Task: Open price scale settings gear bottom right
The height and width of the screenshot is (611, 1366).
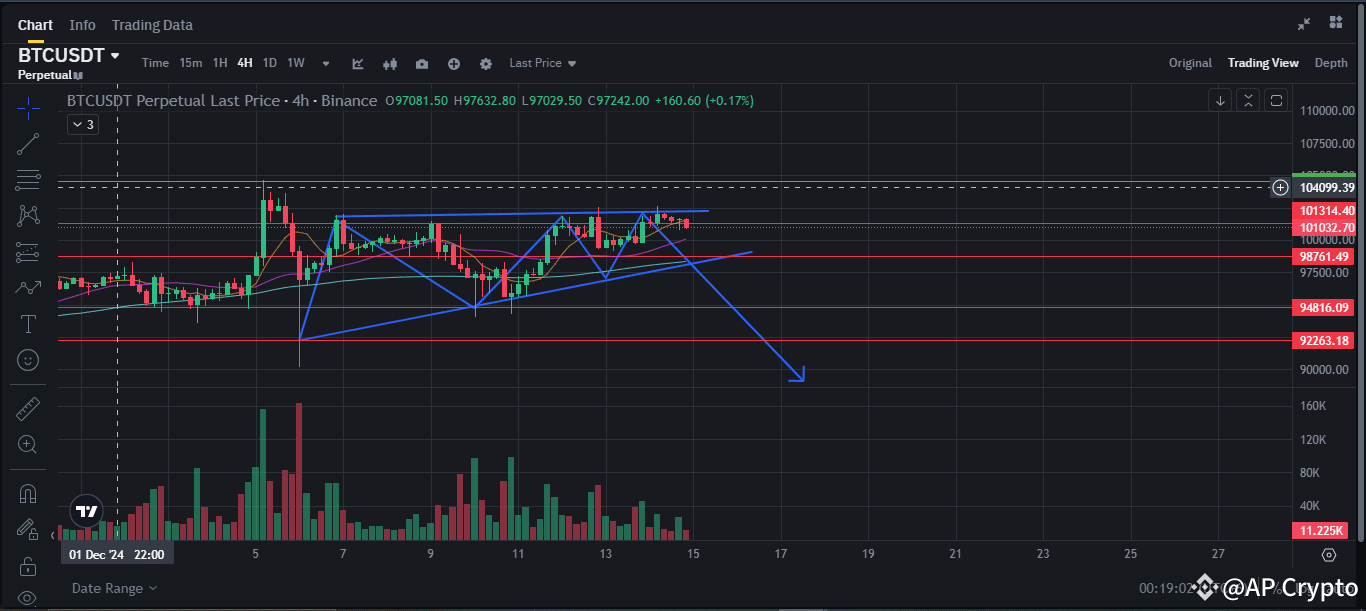Action: 1329,554
